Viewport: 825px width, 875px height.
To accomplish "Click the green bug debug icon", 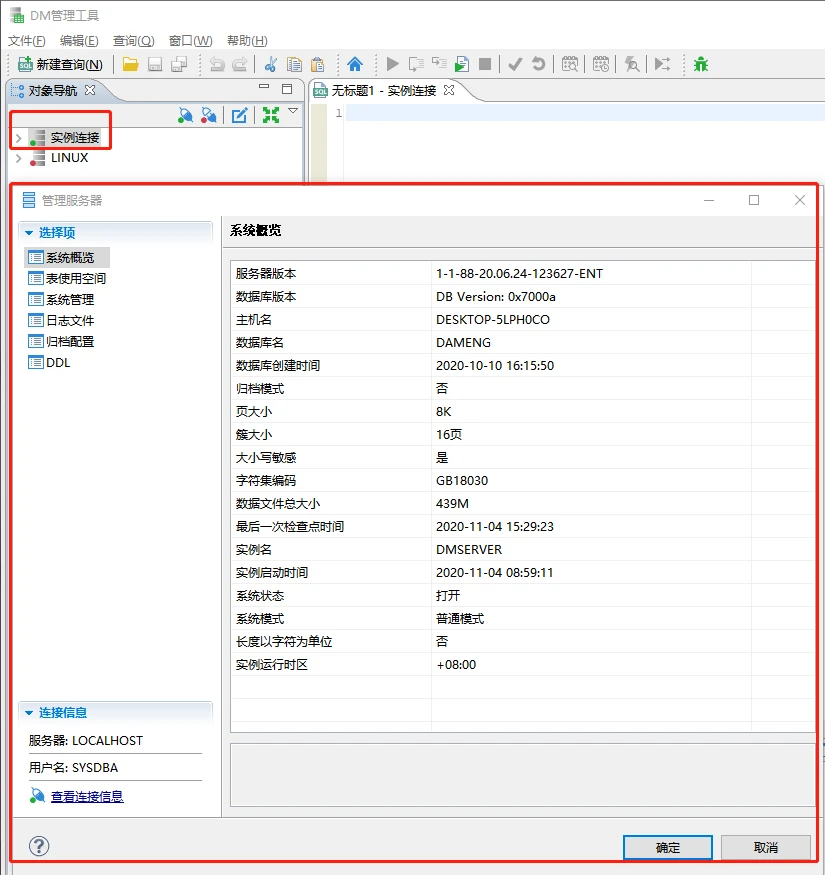I will (701, 65).
